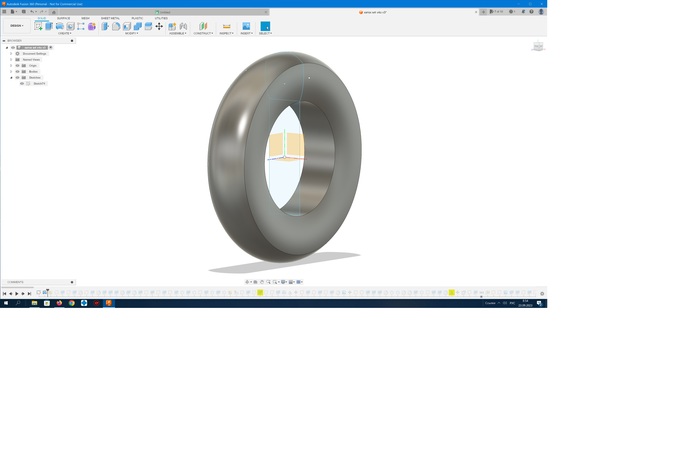Toggle visibility of the root component
This screenshot has height=463, width=700.
(13, 47)
